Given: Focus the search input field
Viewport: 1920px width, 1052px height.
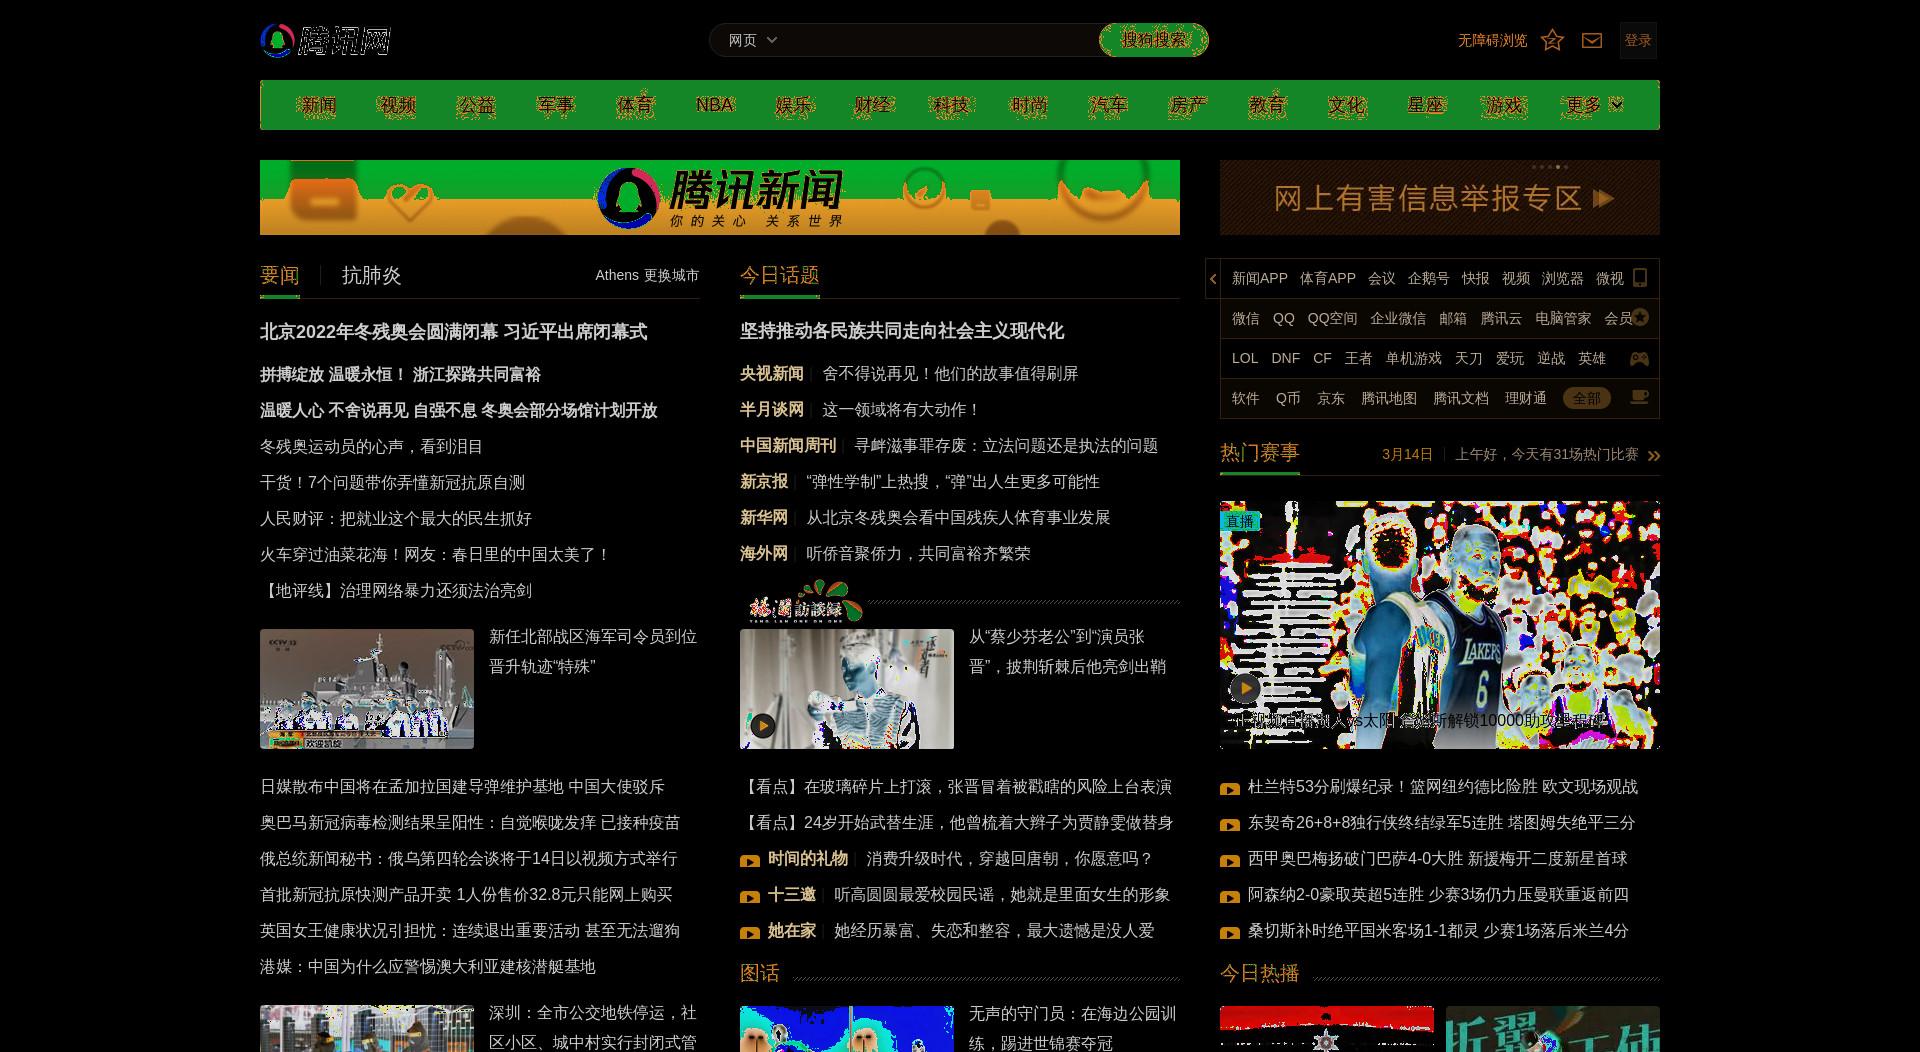Looking at the screenshot, I should (940, 40).
